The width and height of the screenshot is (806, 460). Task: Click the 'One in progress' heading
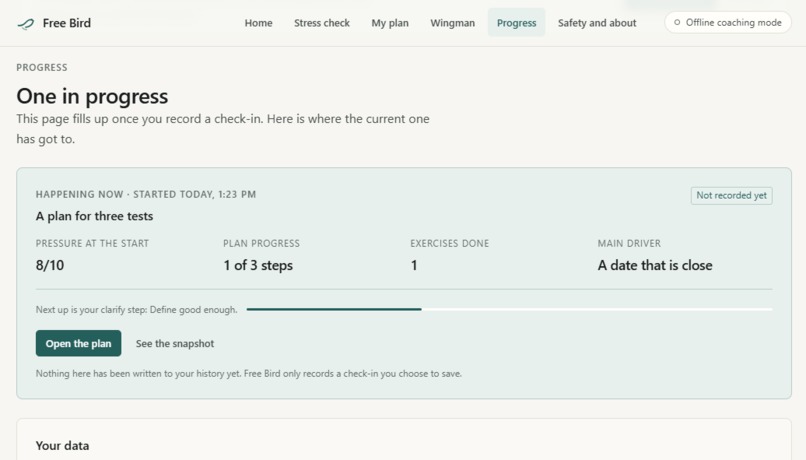point(93,96)
